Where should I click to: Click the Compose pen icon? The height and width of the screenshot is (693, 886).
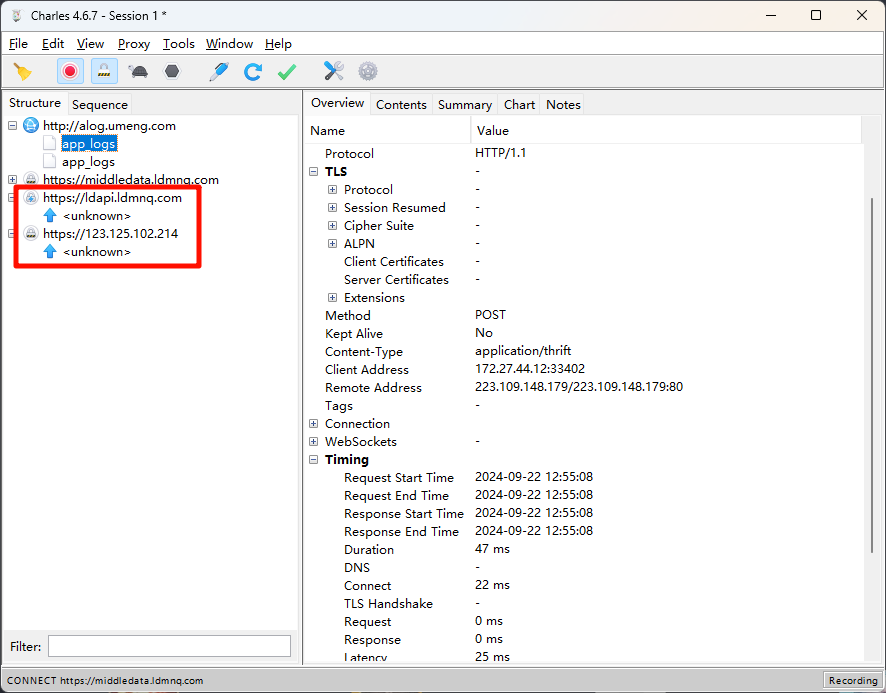[x=218, y=71]
